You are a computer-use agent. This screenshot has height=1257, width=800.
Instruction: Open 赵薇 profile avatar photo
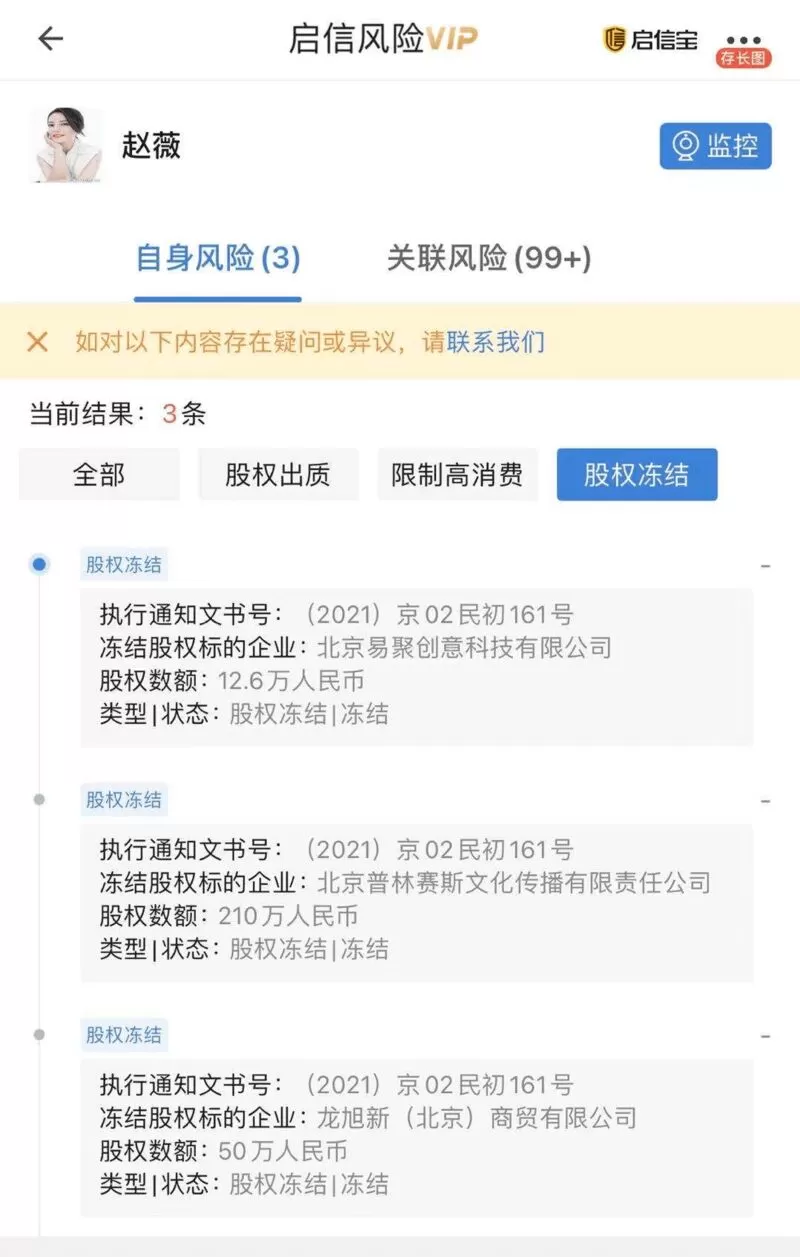click(66, 146)
